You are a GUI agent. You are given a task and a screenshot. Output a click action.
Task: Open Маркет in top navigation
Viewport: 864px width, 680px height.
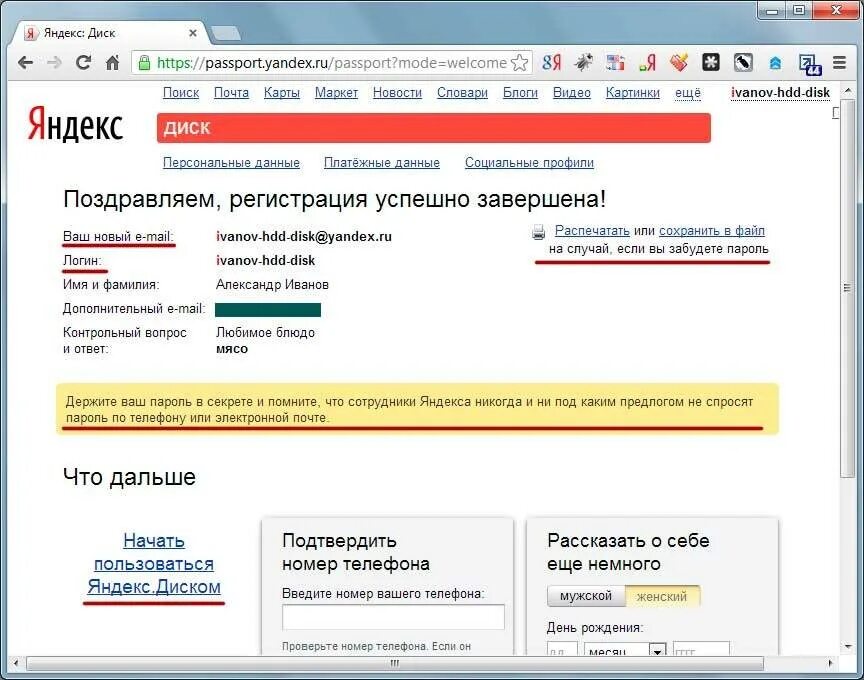[336, 93]
